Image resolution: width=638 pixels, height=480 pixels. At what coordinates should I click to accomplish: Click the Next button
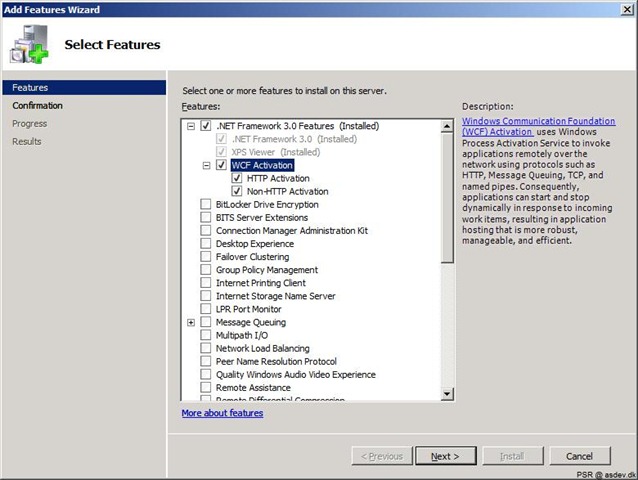click(x=446, y=456)
